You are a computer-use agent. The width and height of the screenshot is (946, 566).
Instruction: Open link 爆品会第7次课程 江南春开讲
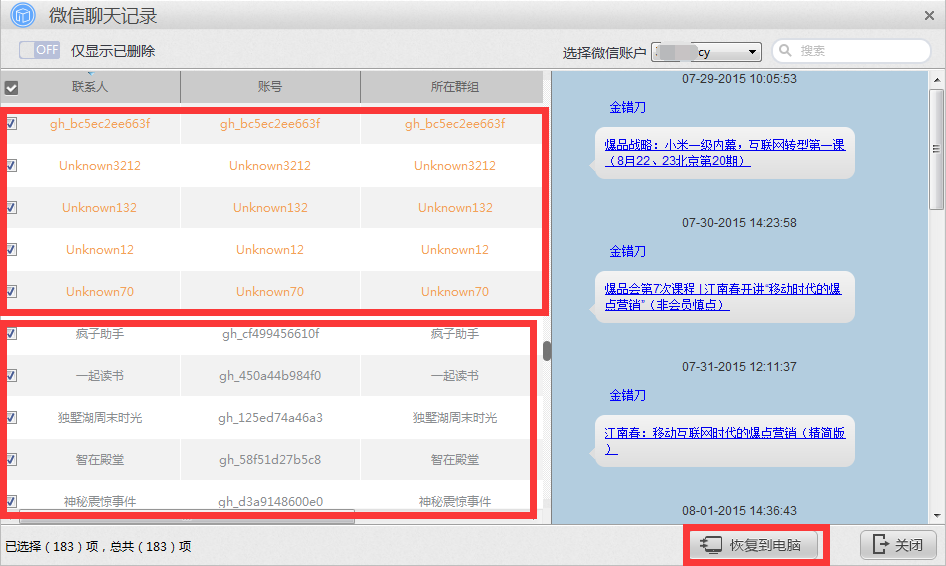click(723, 297)
